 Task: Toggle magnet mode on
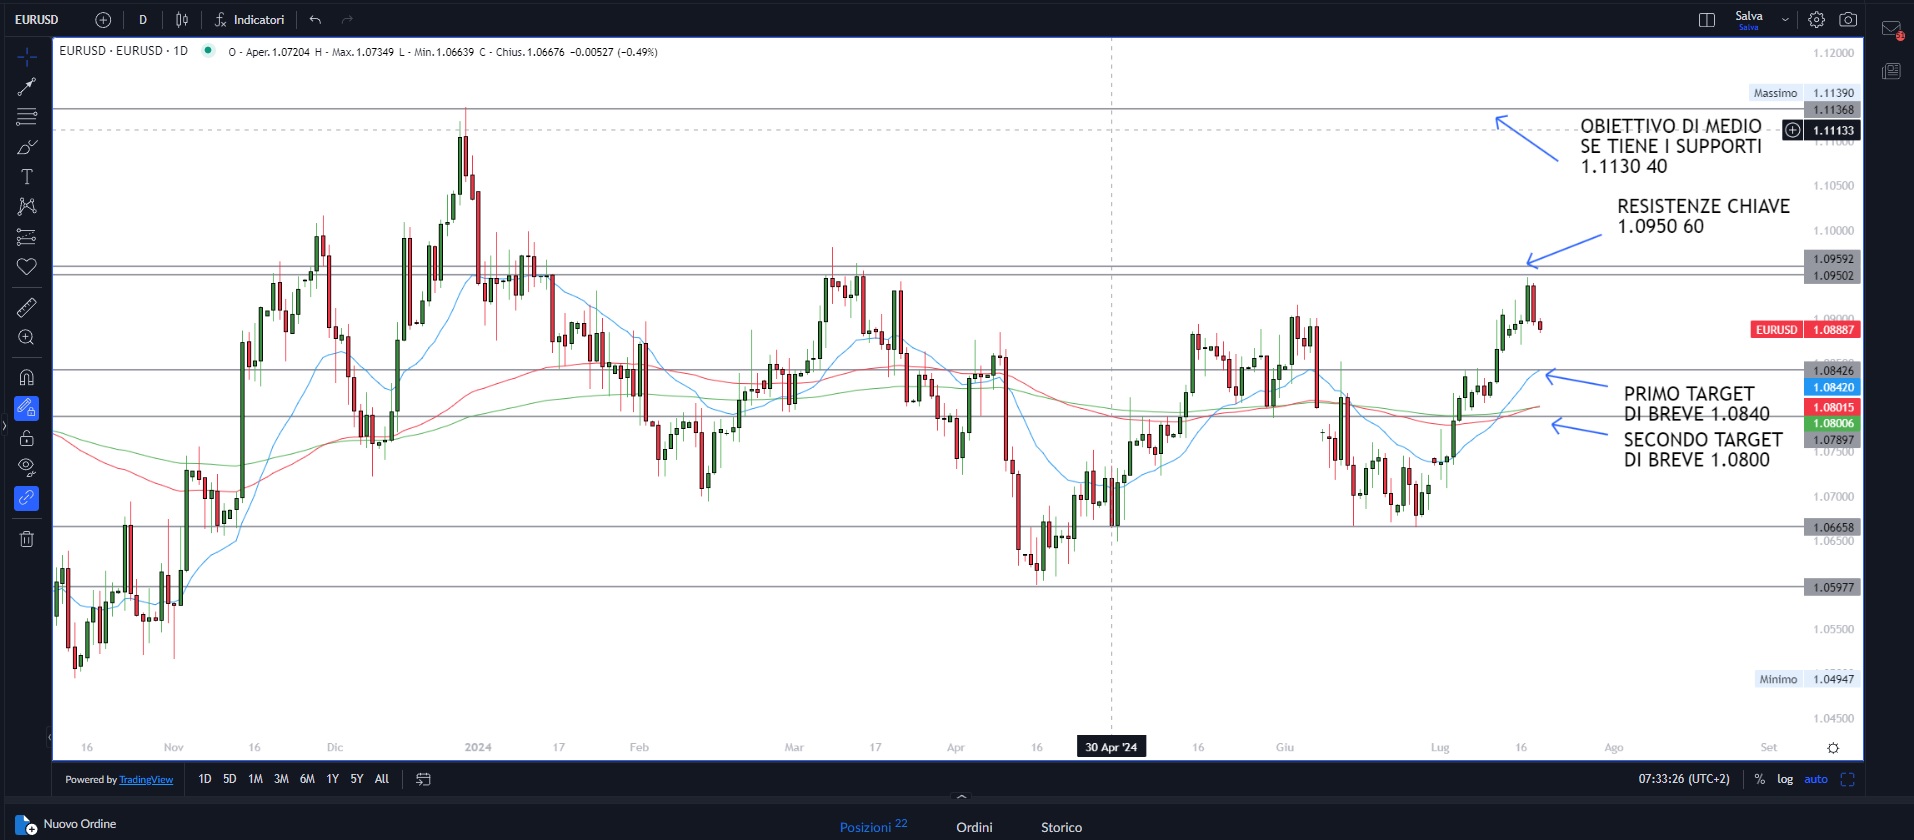(27, 377)
